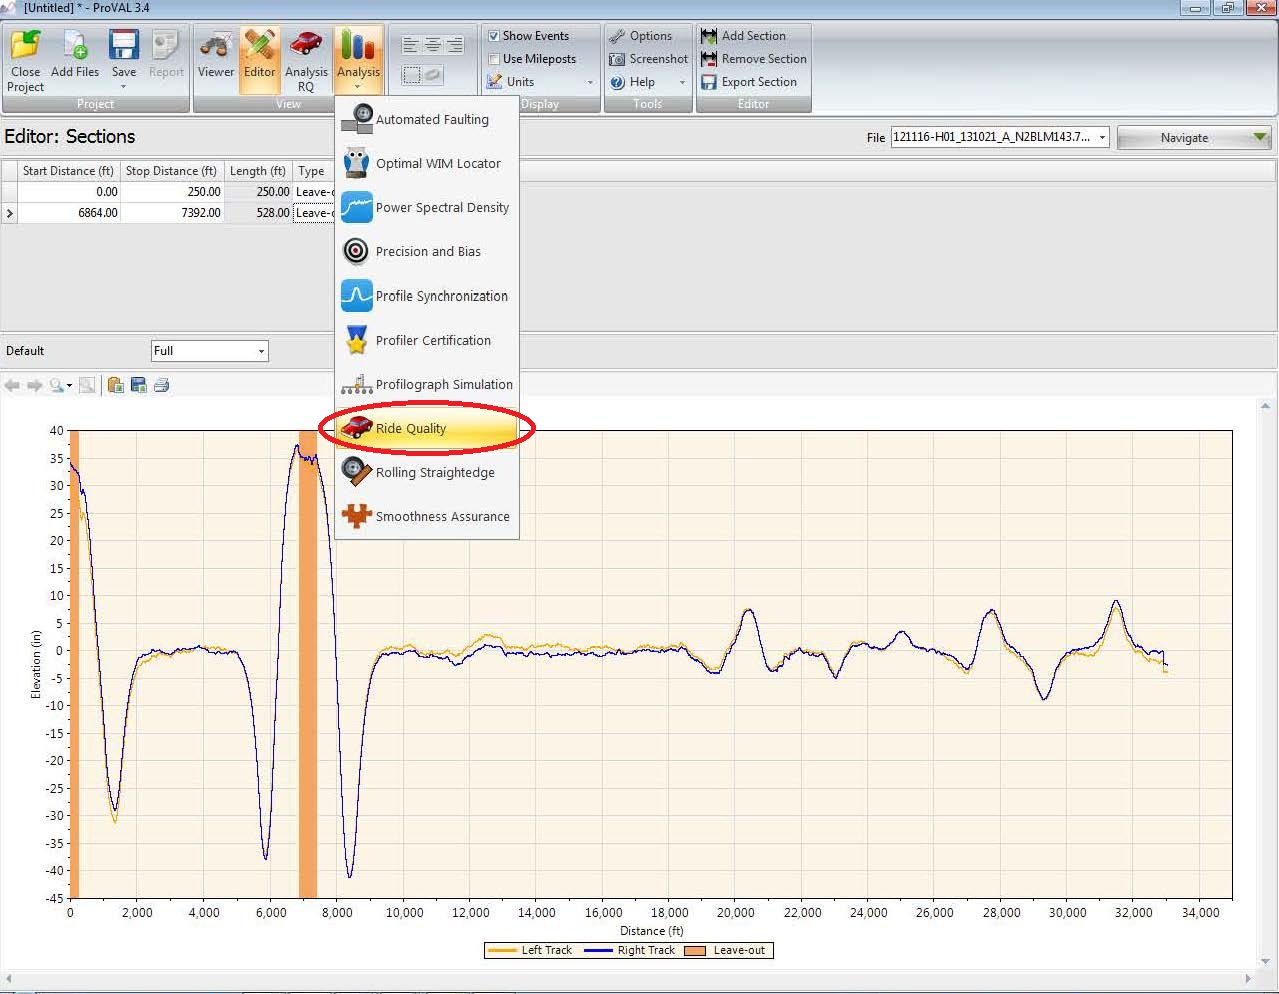
Task: Click the align right ribbon icon
Action: tap(455, 45)
